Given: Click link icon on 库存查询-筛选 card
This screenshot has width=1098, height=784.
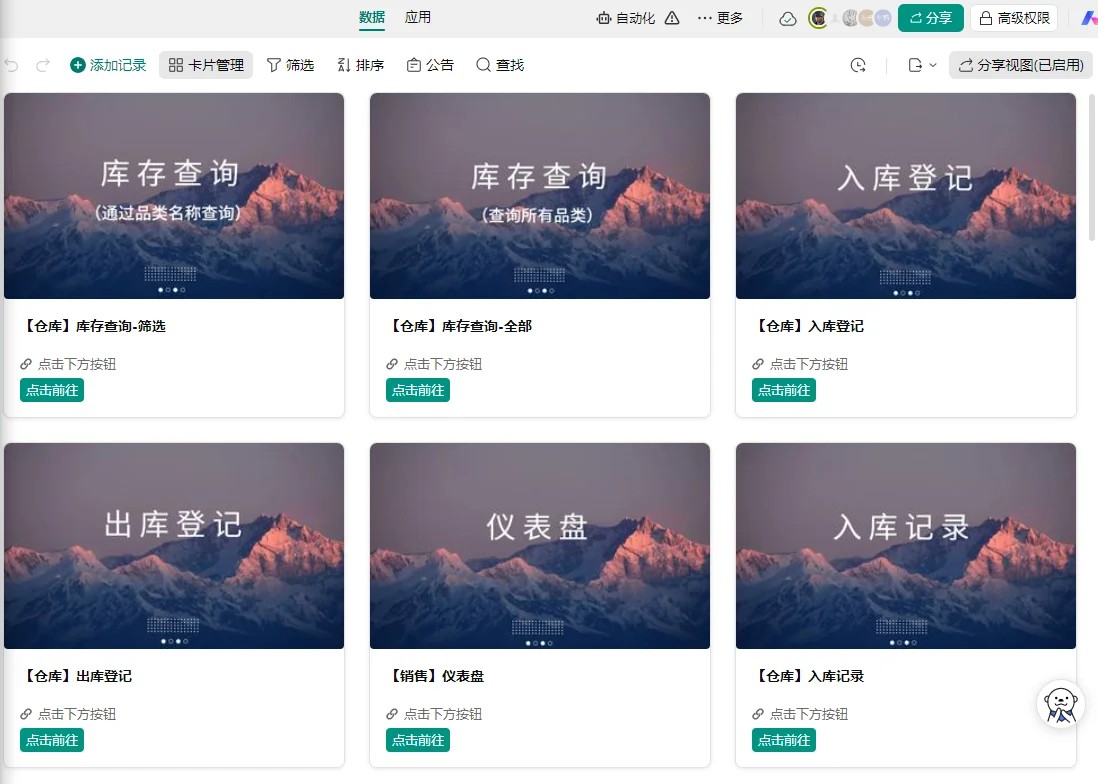Looking at the screenshot, I should (x=26, y=364).
